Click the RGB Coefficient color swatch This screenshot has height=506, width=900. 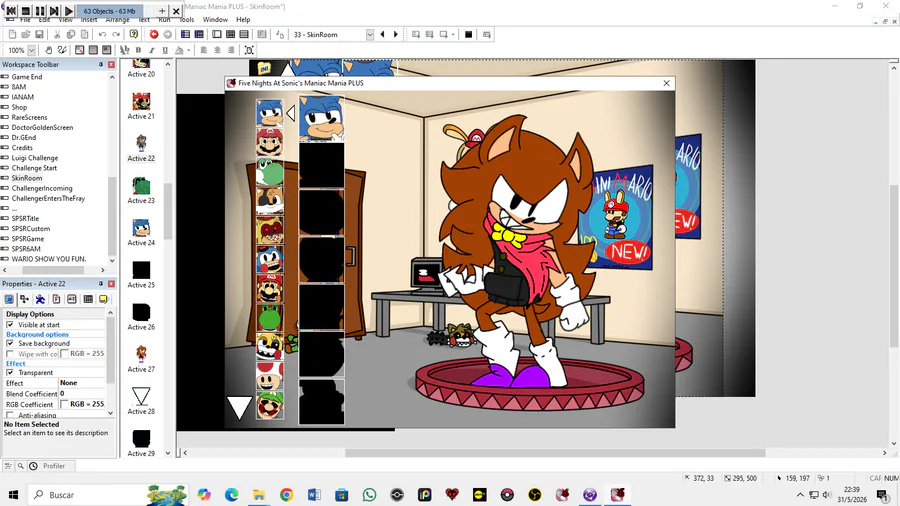pos(64,404)
